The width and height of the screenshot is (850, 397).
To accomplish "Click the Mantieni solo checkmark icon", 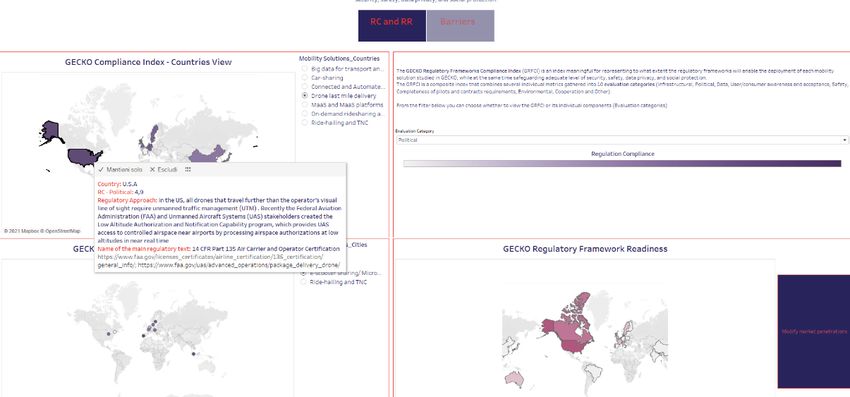I will pyautogui.click(x=101, y=170).
